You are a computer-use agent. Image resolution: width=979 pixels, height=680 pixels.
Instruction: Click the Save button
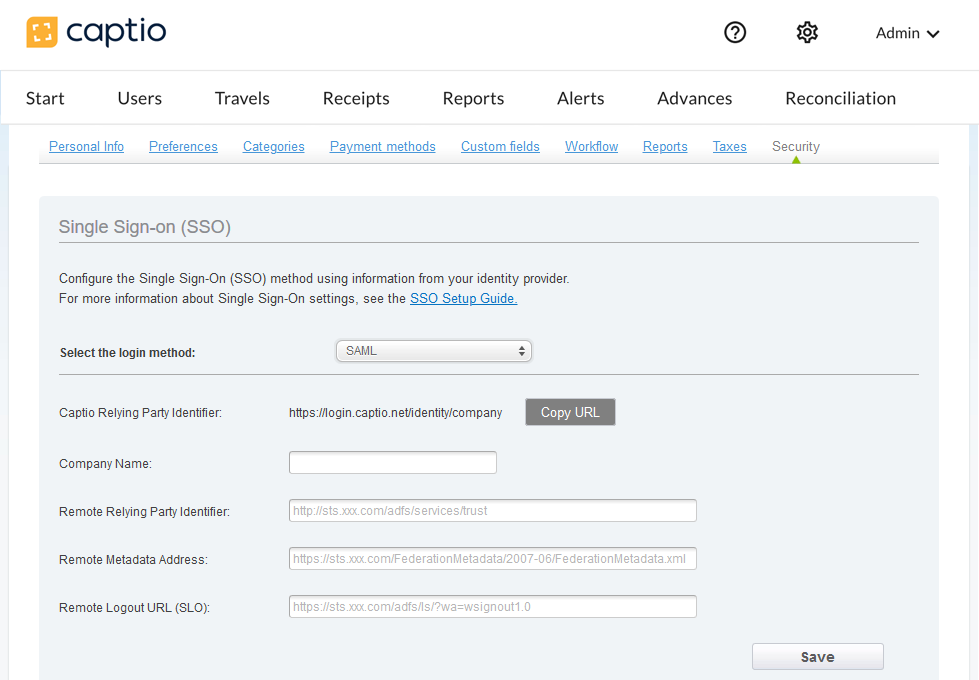(817, 657)
